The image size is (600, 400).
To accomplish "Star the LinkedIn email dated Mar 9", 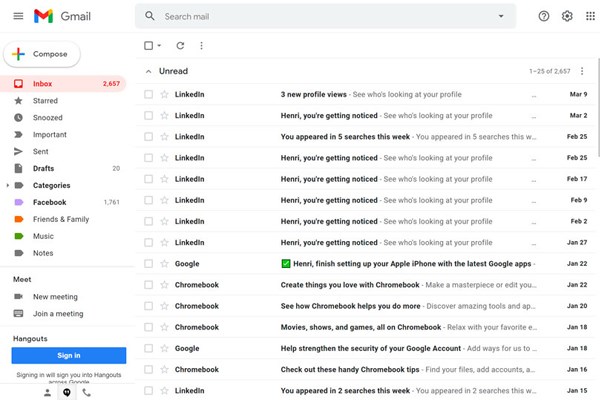I will tap(164, 94).
